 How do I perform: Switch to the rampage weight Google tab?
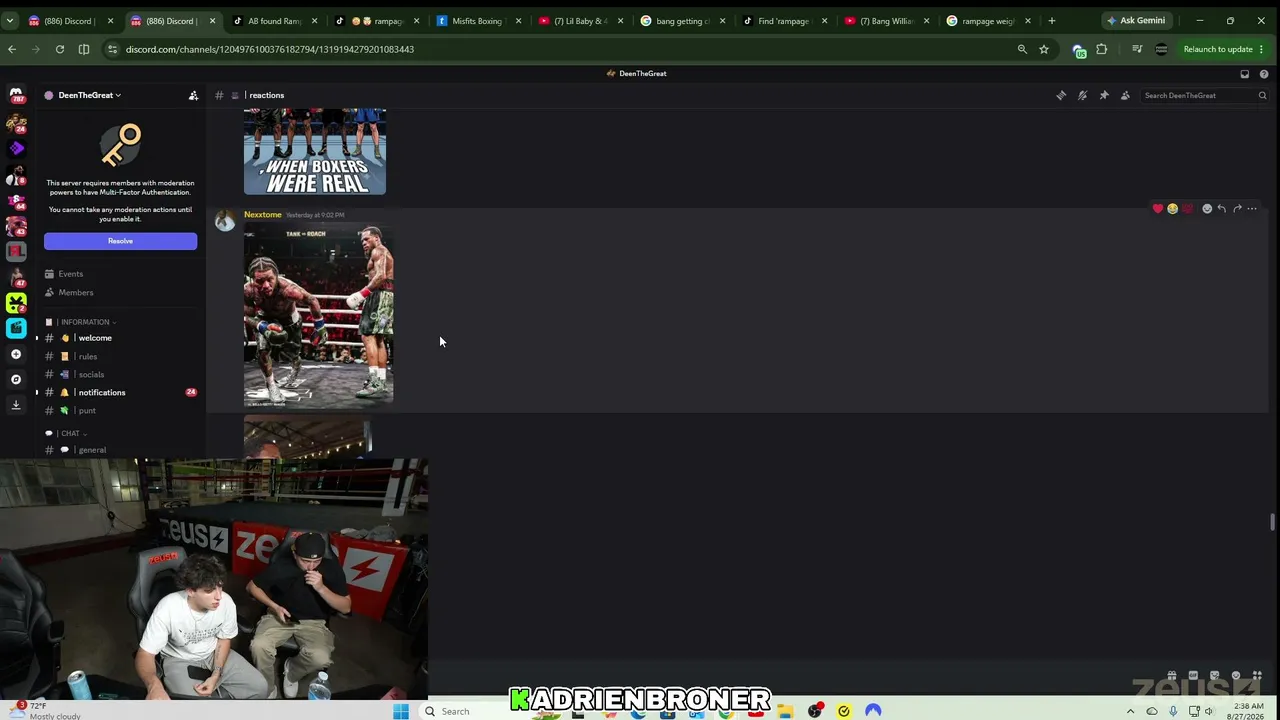point(987,21)
